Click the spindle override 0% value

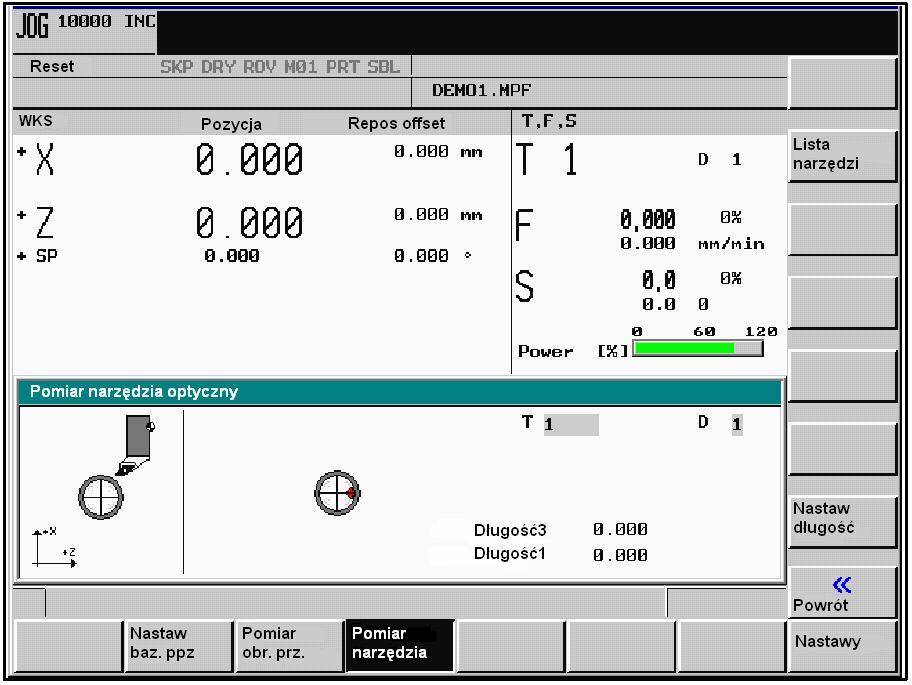tap(731, 278)
